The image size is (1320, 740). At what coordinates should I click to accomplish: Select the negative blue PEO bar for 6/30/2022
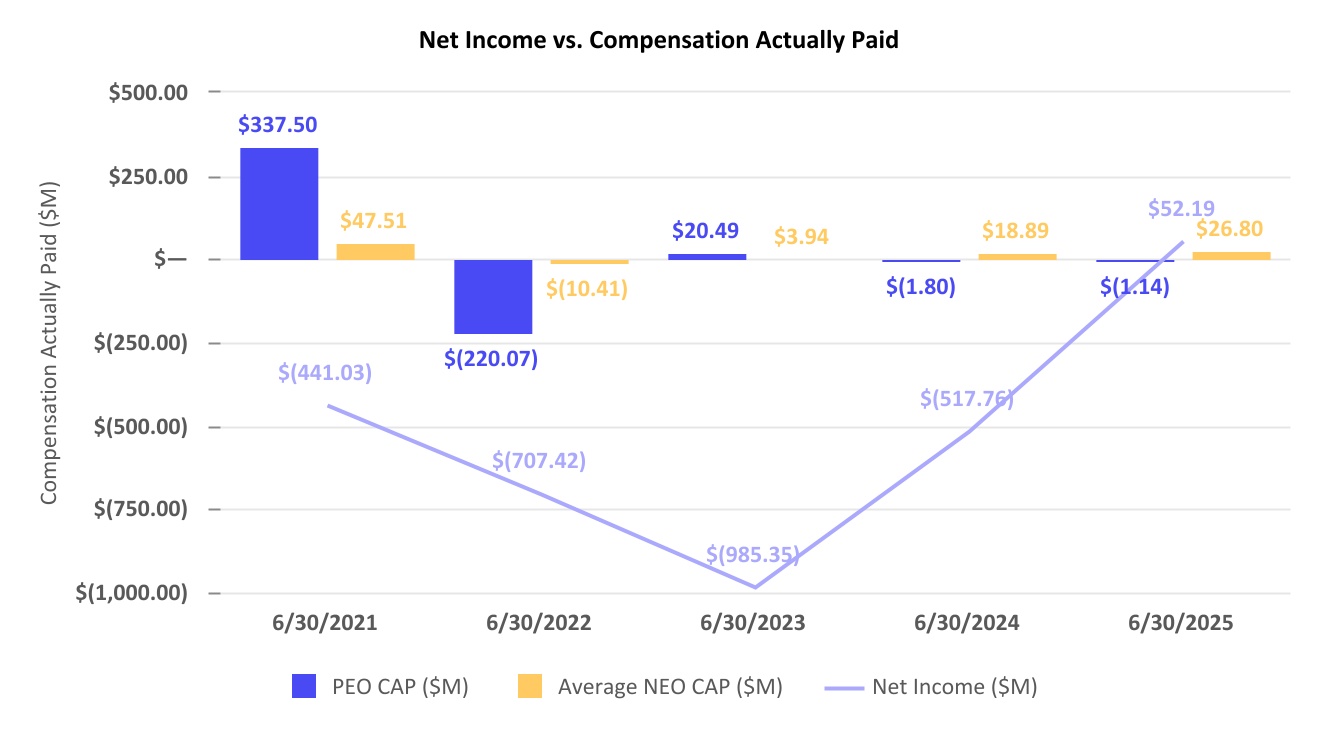tap(493, 297)
